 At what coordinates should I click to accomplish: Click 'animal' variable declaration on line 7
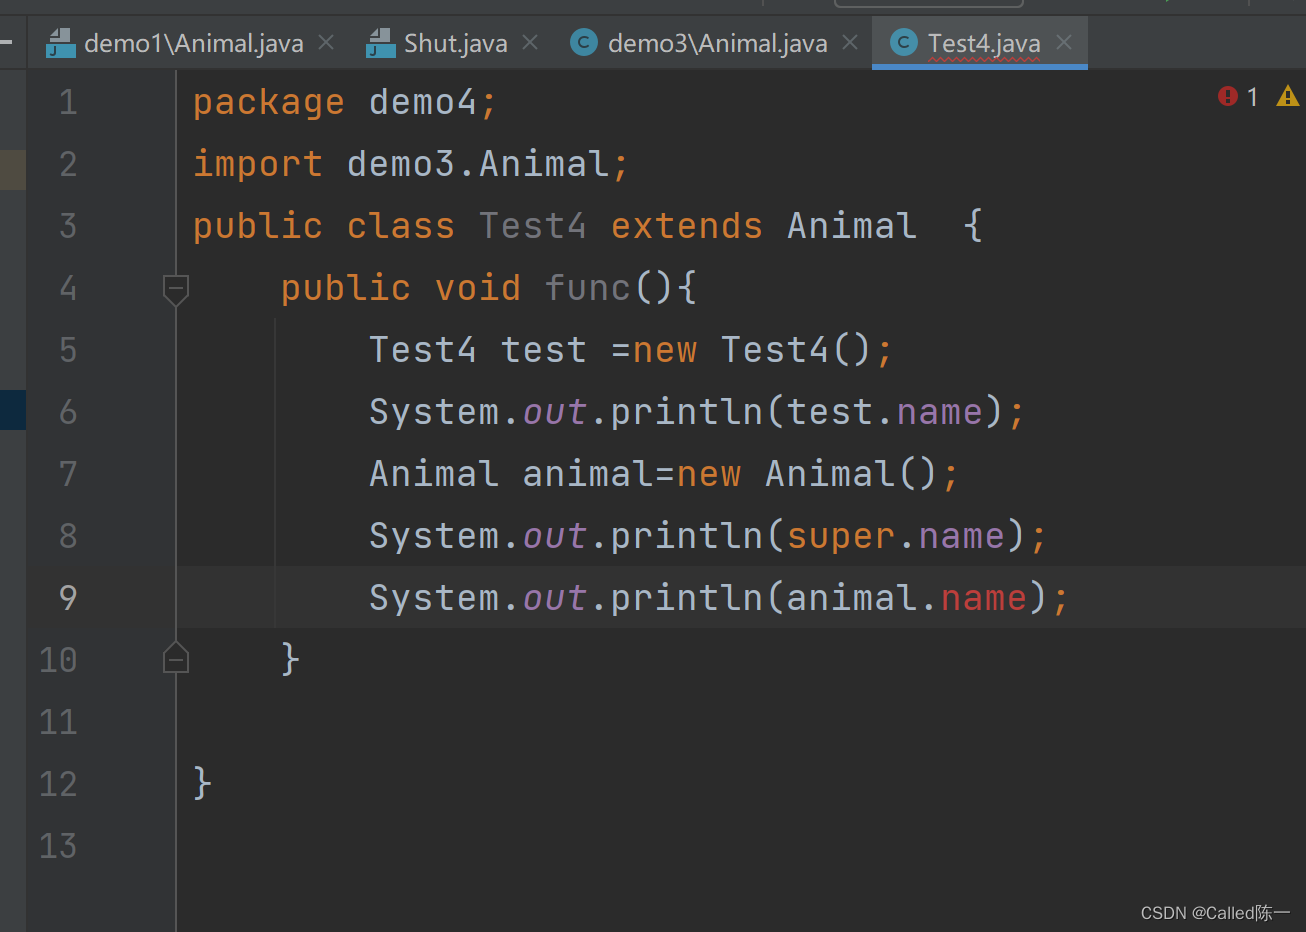588,474
